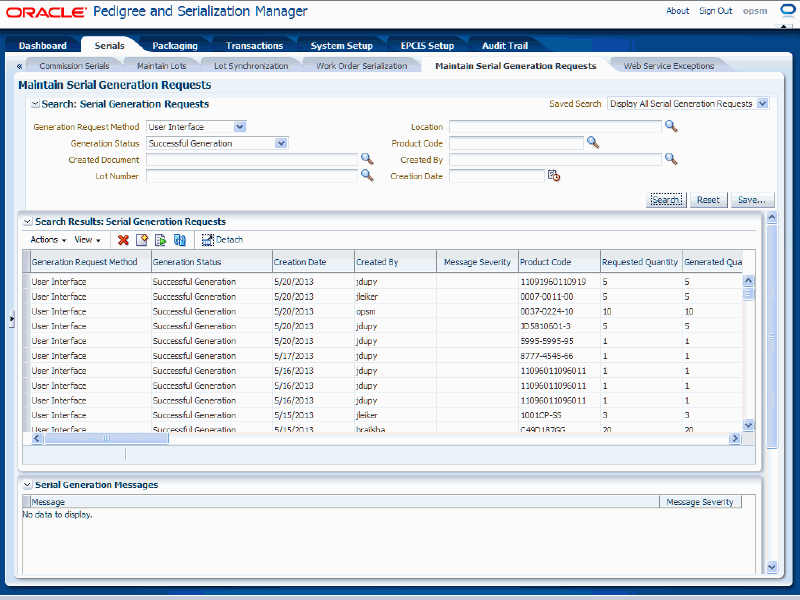Collapse Search: Serial Generation Requests section

coord(35,104)
